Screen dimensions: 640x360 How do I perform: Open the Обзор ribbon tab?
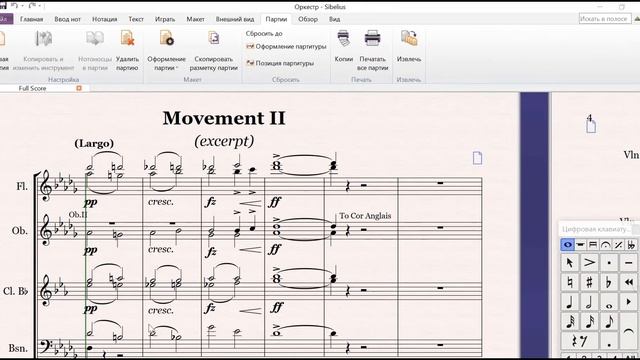click(308, 19)
